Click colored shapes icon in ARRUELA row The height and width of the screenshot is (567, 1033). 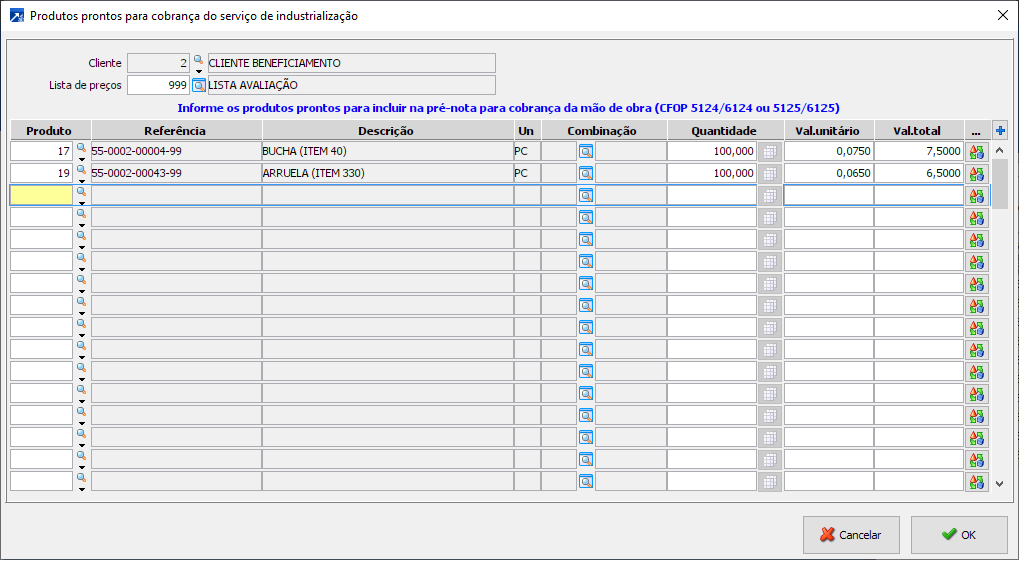pyautogui.click(x=977, y=174)
